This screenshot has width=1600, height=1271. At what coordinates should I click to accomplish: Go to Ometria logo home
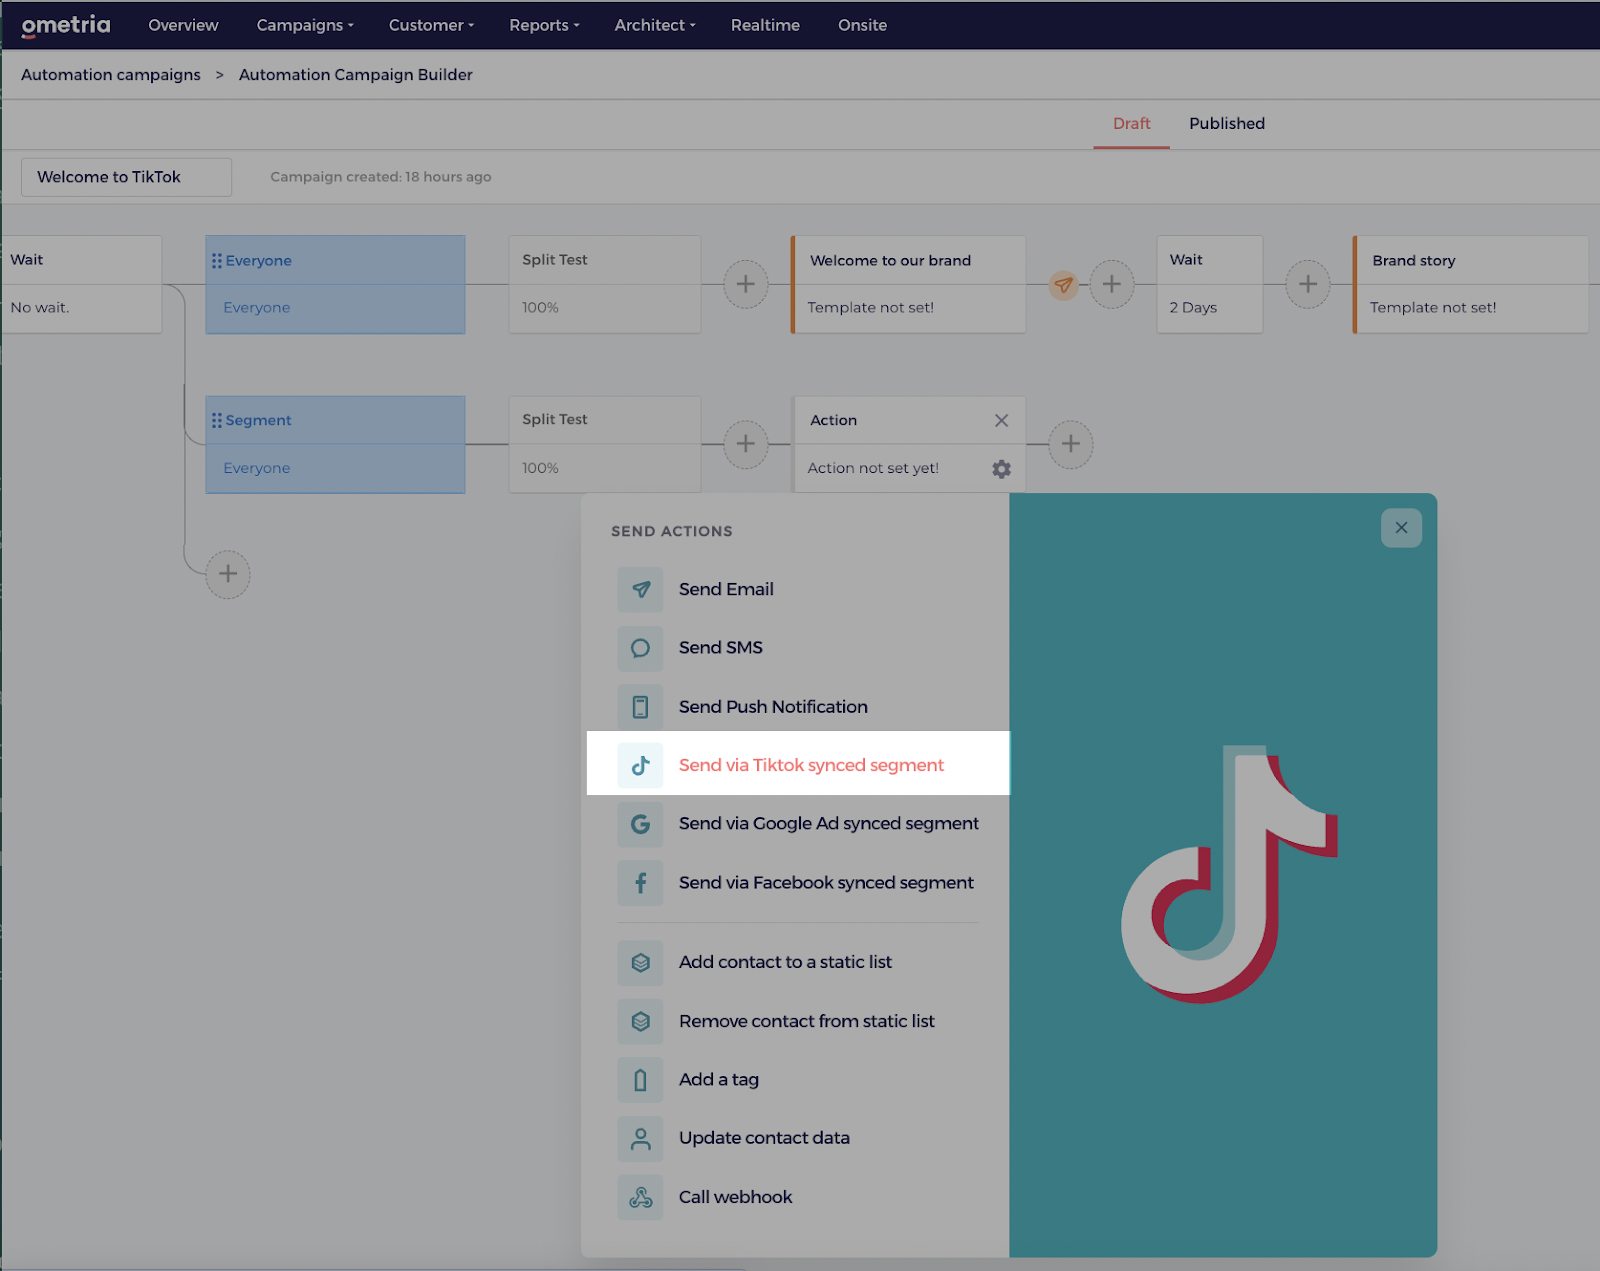[66, 25]
